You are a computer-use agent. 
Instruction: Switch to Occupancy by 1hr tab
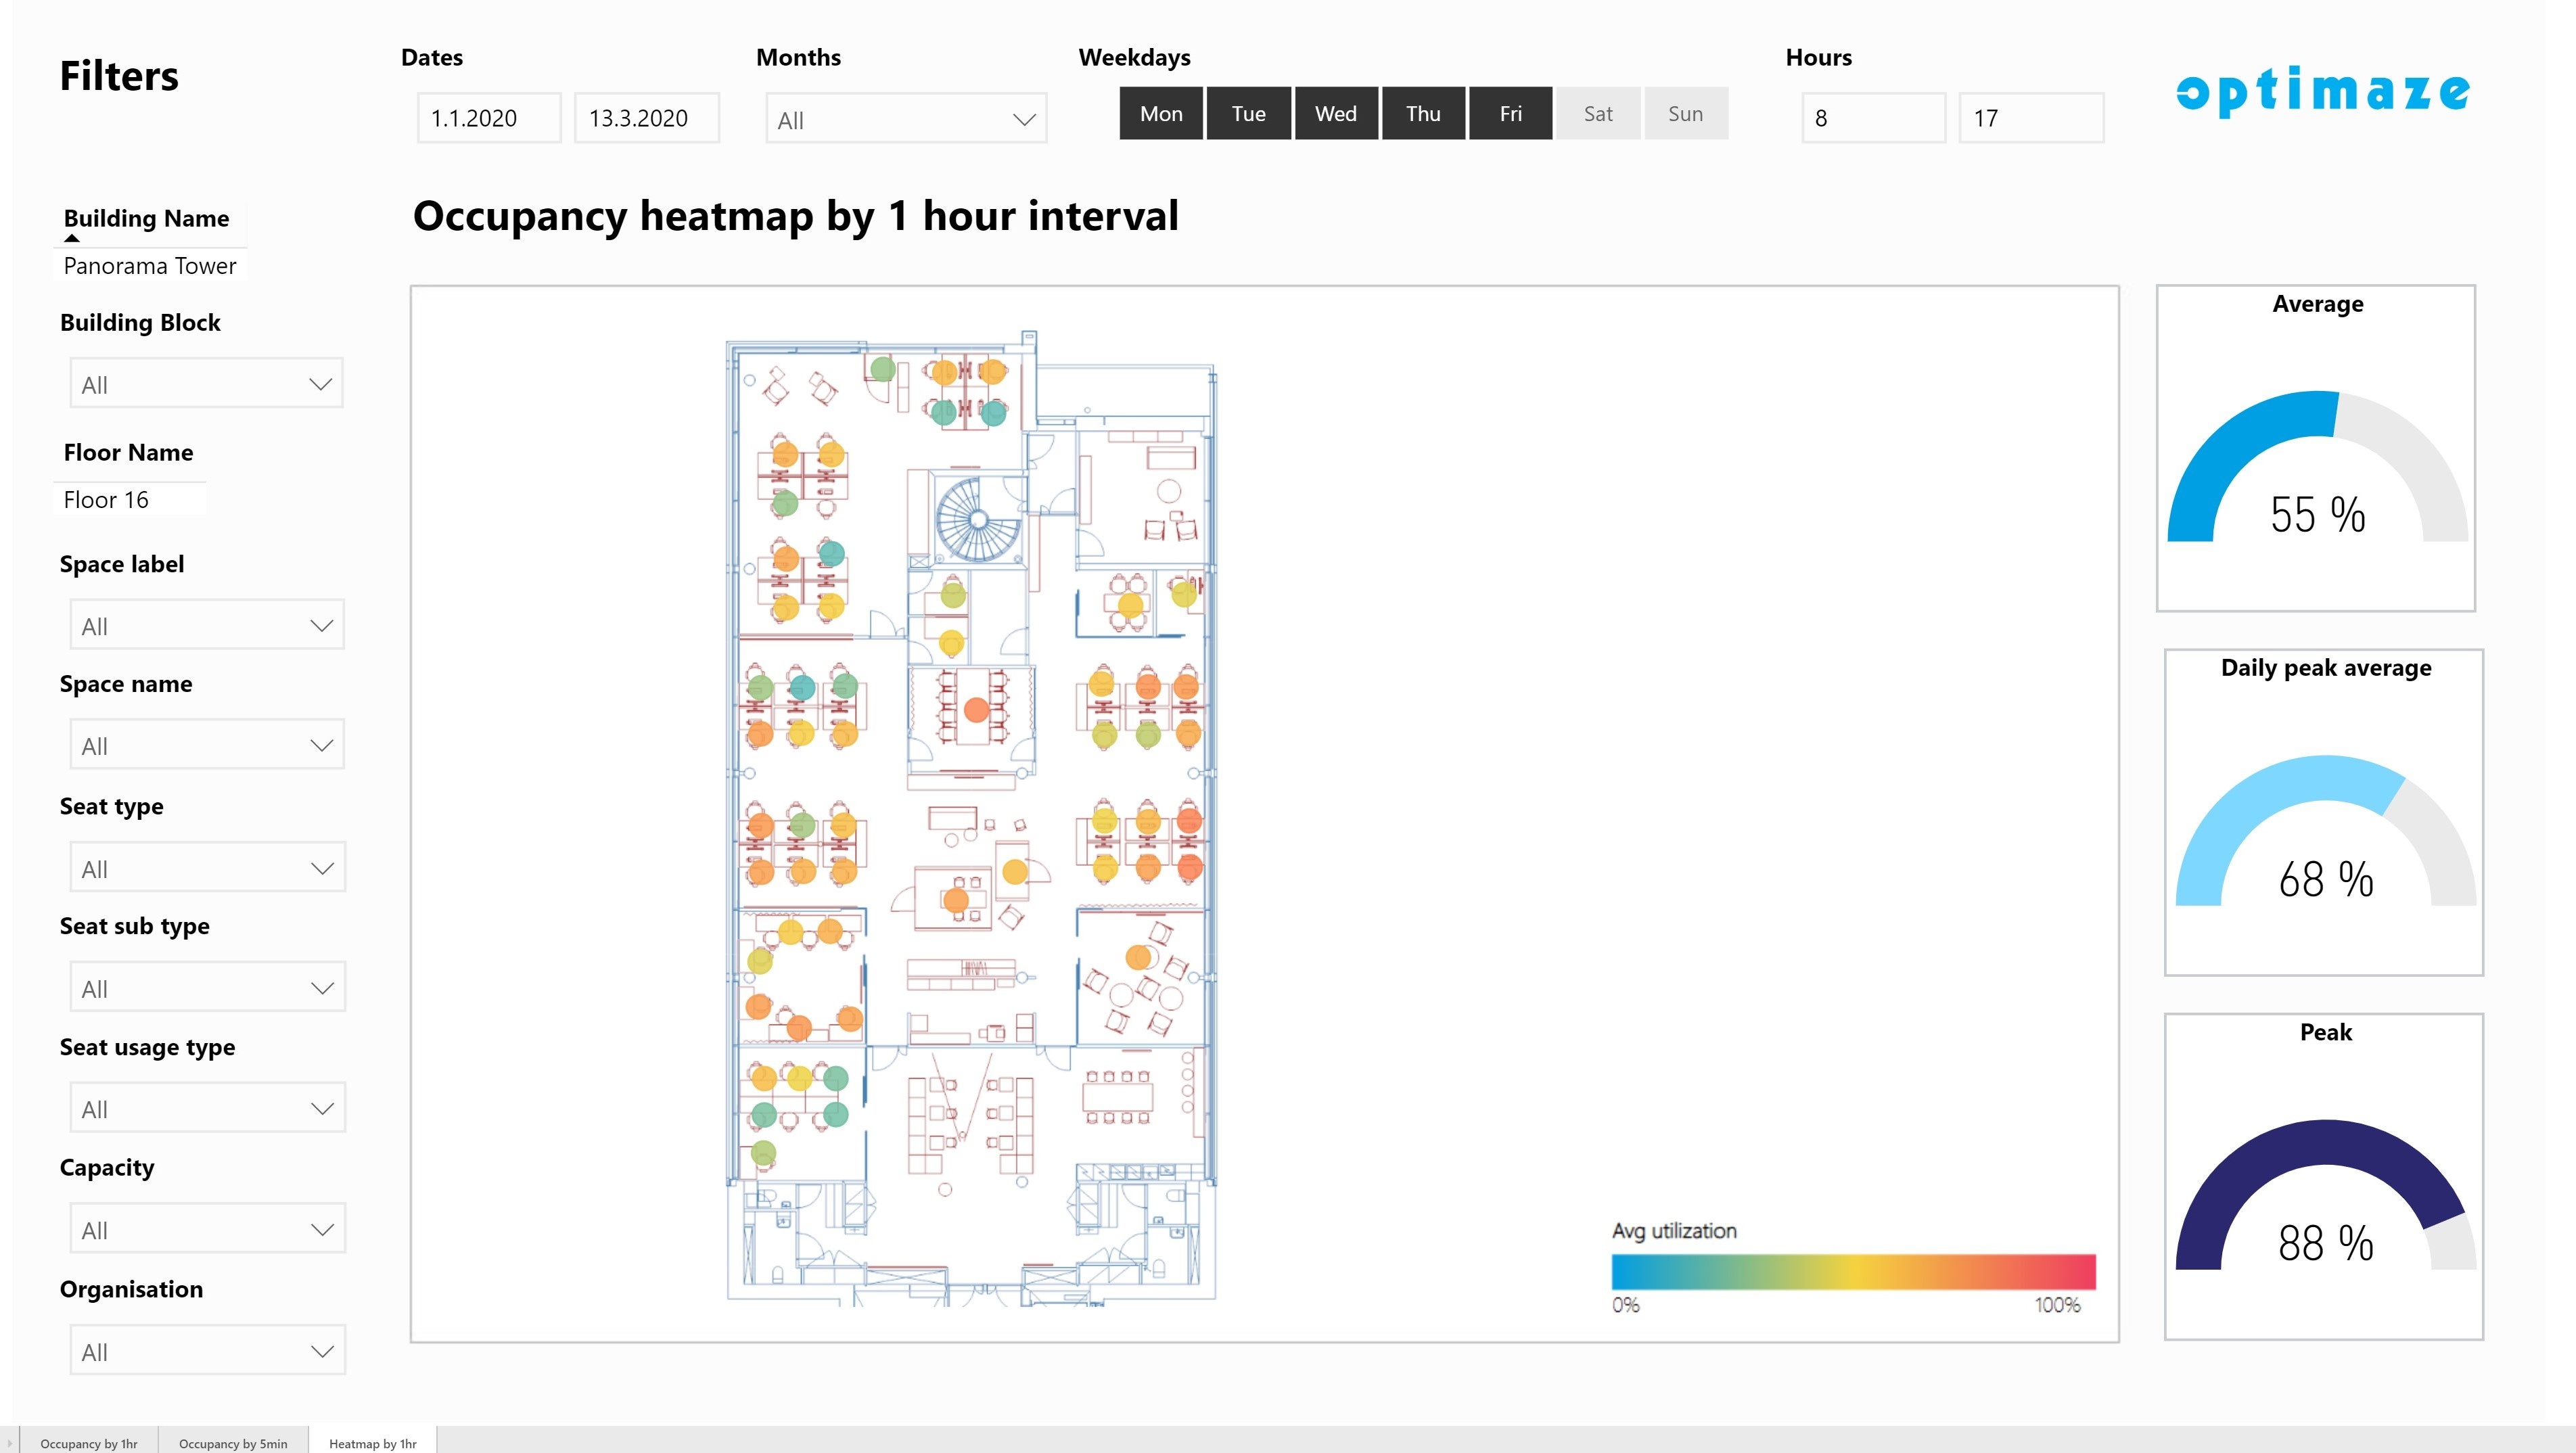pyautogui.click(x=89, y=1443)
